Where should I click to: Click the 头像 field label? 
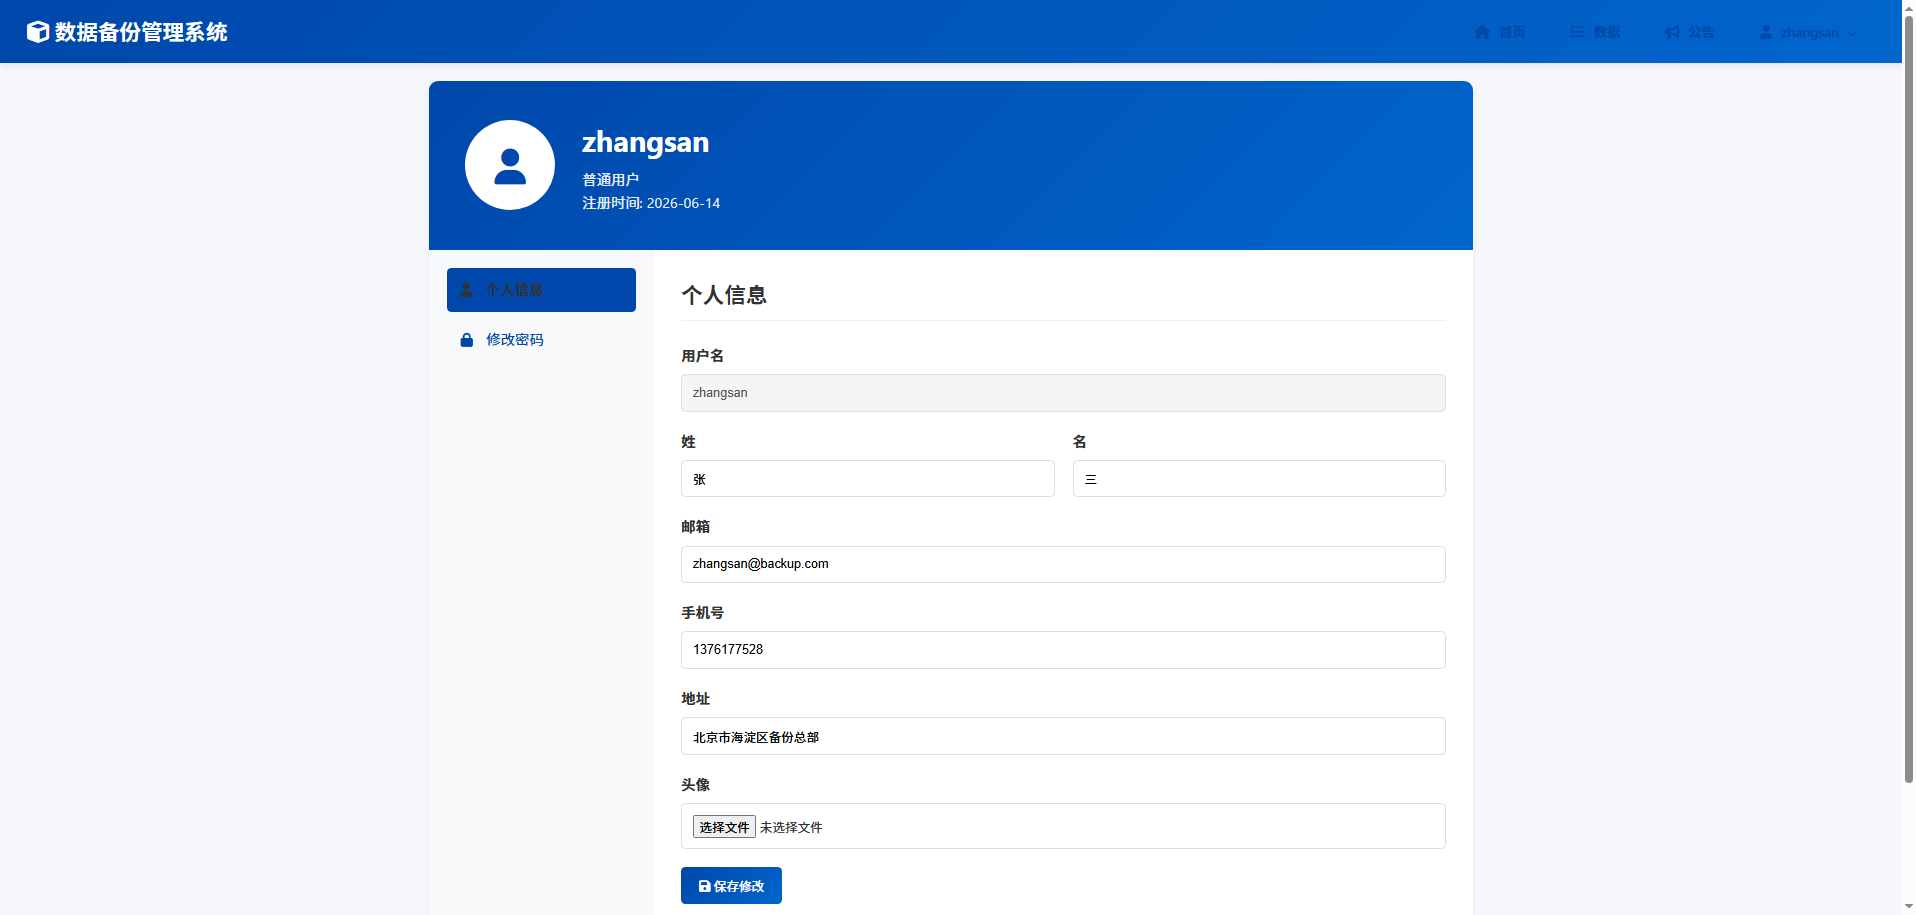point(695,785)
